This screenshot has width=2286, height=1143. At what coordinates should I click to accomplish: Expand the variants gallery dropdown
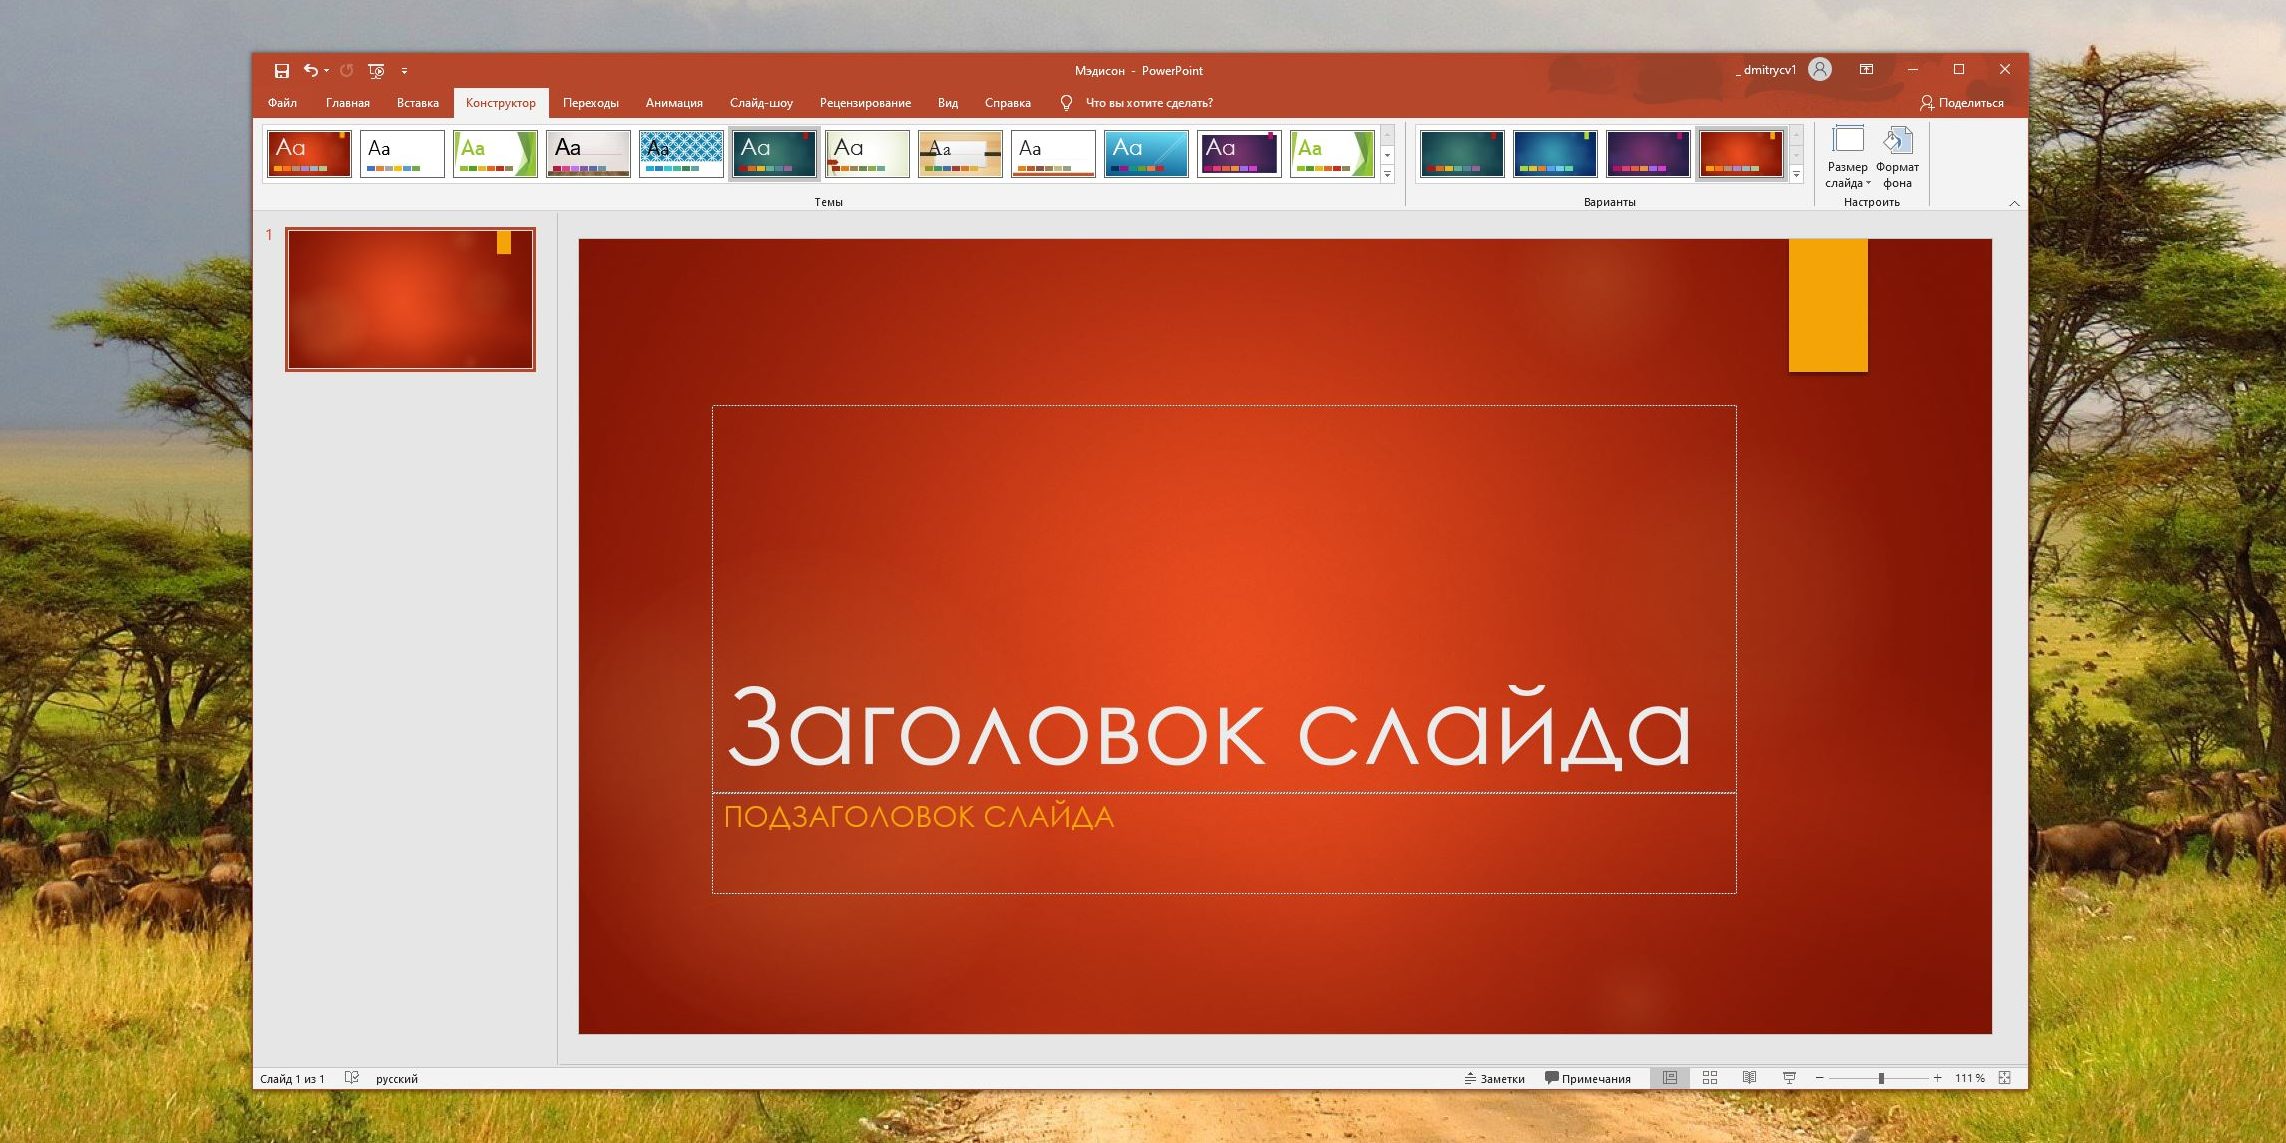click(x=1796, y=174)
